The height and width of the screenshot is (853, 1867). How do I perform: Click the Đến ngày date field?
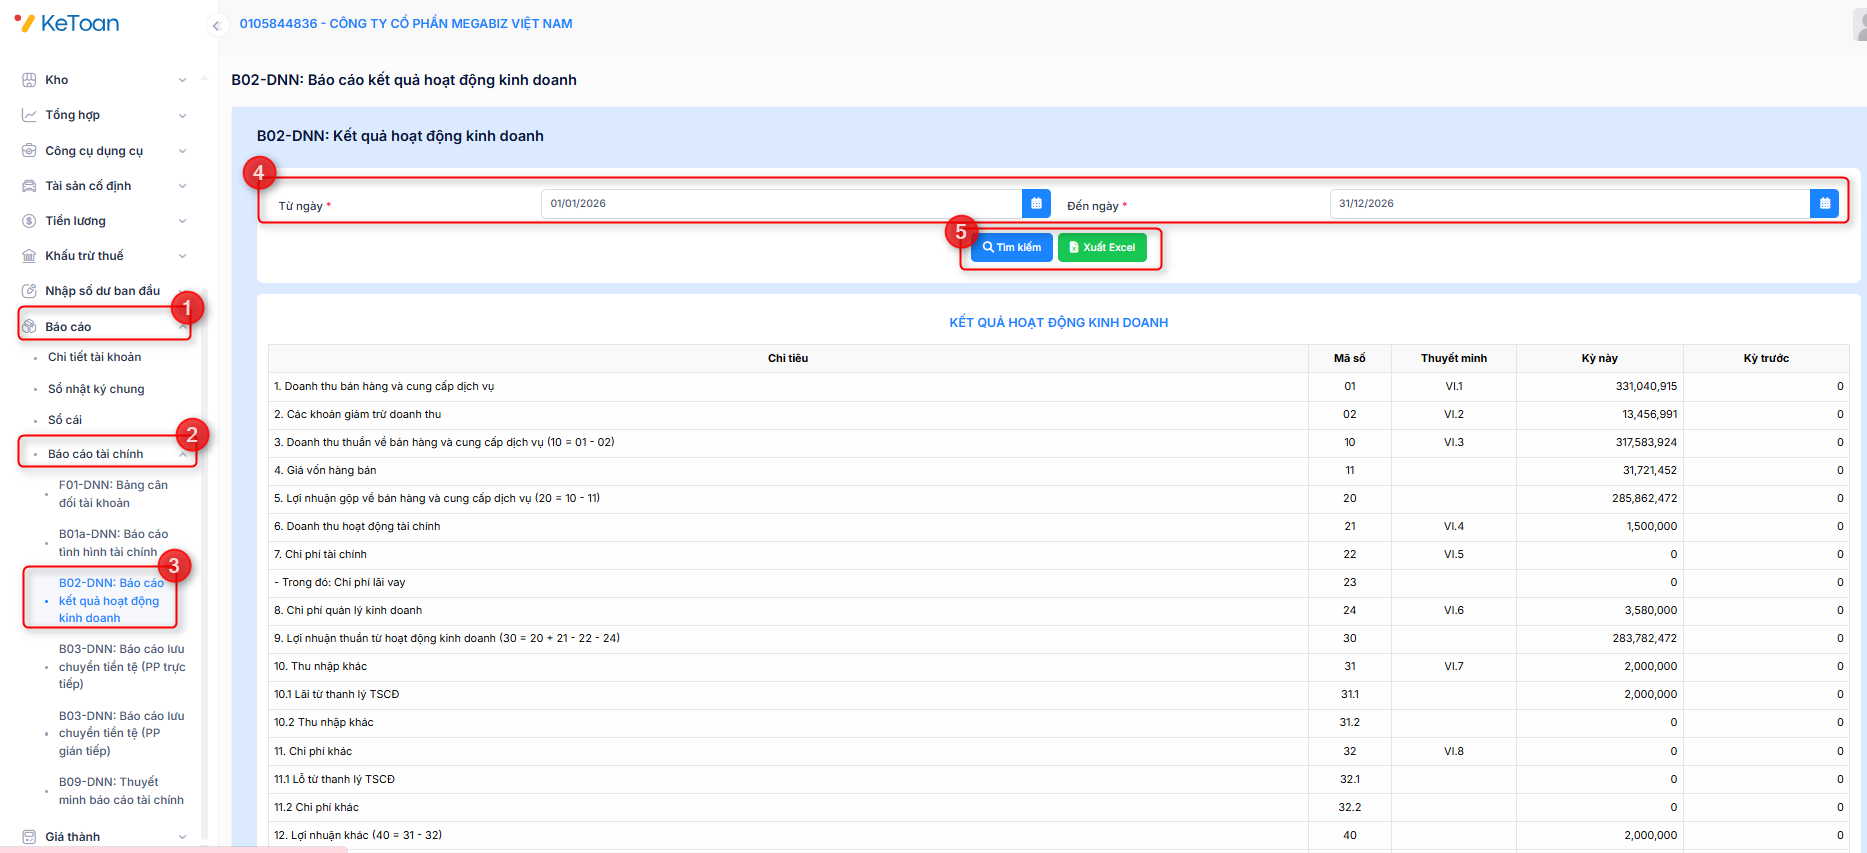(x=1569, y=203)
